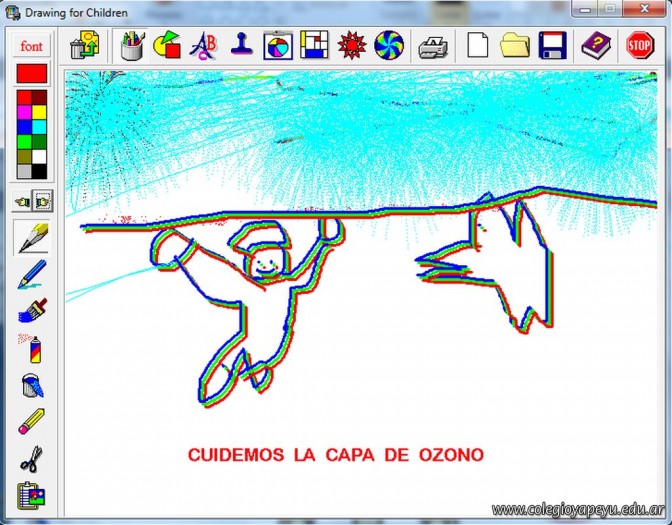Click the font button
672x525 pixels.
[x=31, y=46]
